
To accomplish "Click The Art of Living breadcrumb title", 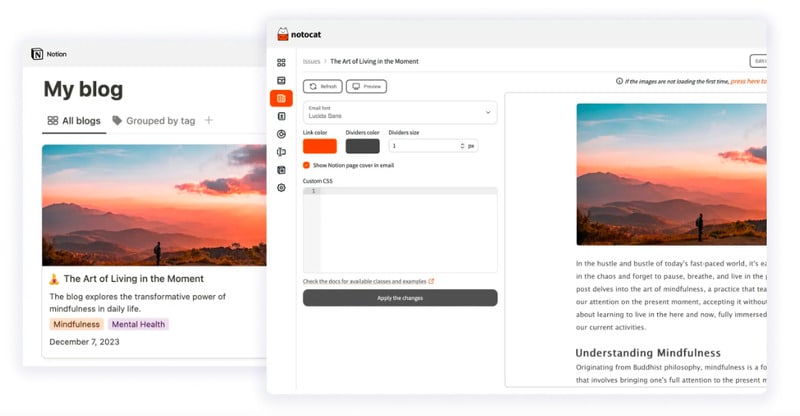I will (x=374, y=61).
